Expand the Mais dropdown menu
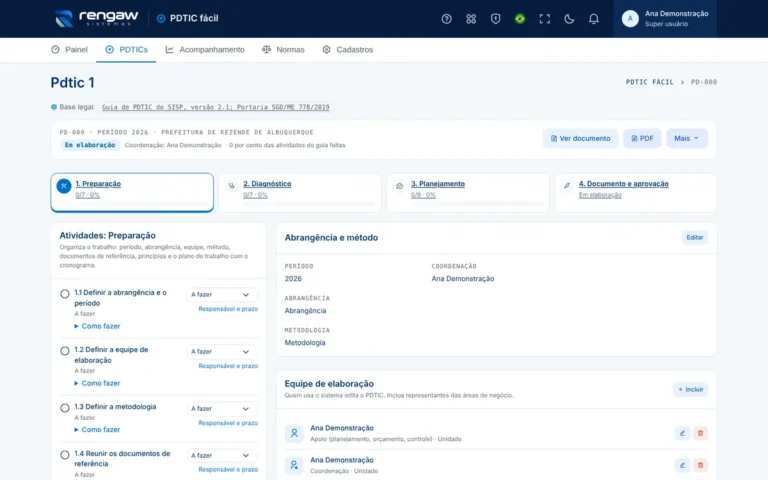 tap(687, 139)
